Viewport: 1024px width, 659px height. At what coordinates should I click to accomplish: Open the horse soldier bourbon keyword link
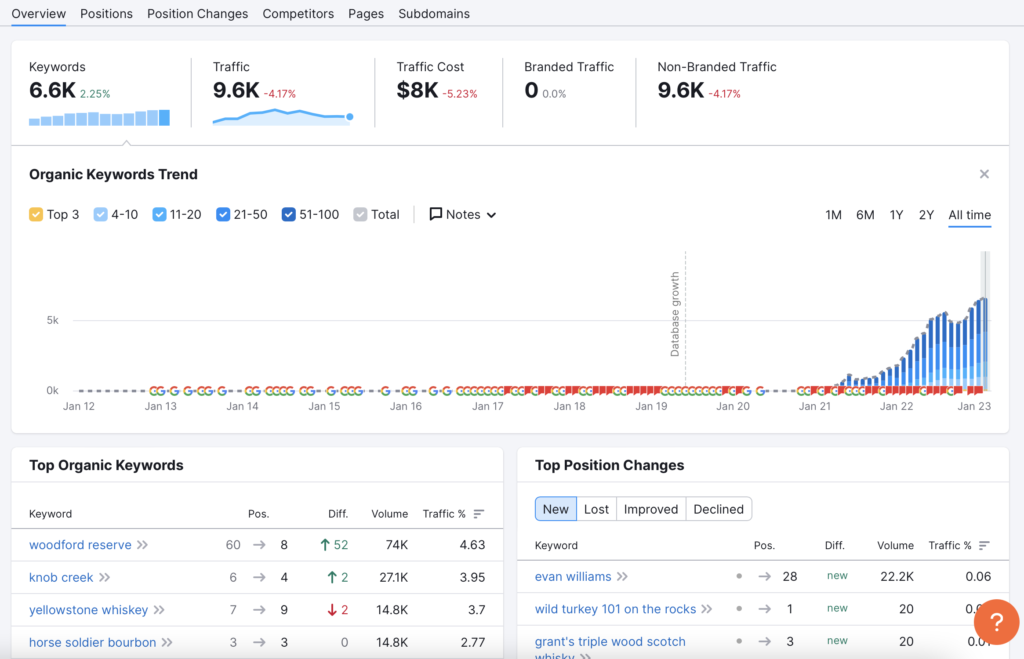[x=93, y=643]
